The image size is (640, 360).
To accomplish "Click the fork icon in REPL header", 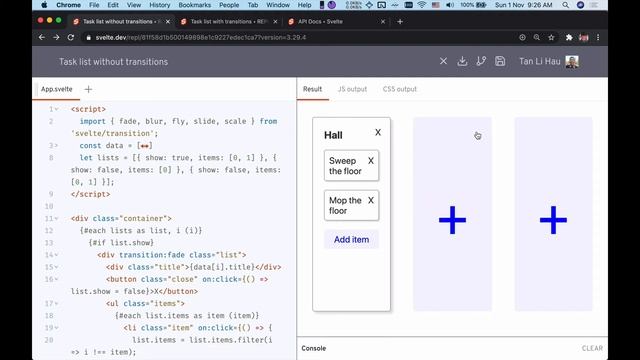I will (481, 61).
